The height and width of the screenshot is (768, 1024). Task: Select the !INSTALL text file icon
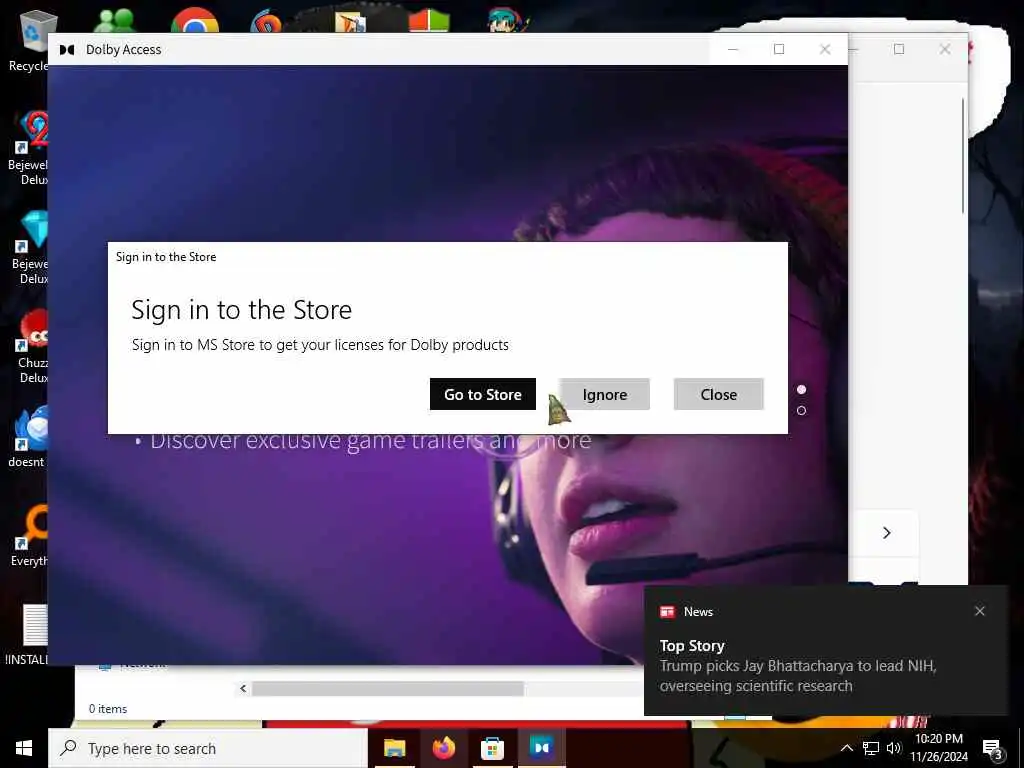click(x=27, y=635)
